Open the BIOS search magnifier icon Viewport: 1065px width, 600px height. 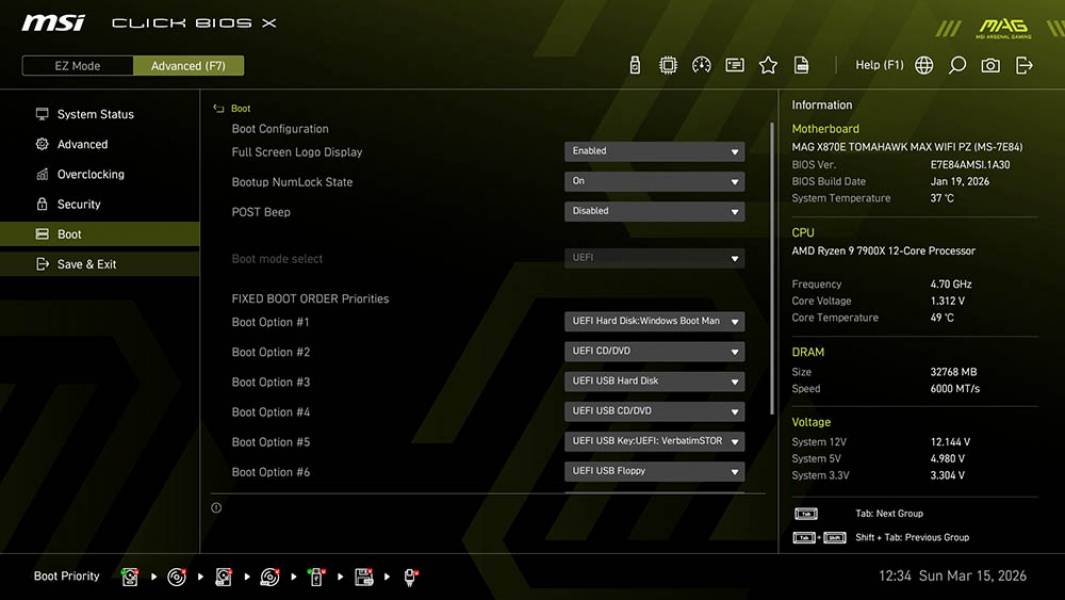(x=957, y=65)
